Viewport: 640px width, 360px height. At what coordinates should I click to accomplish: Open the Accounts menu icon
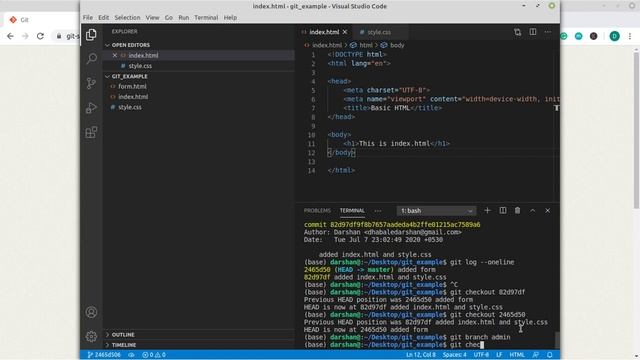tap(91, 312)
